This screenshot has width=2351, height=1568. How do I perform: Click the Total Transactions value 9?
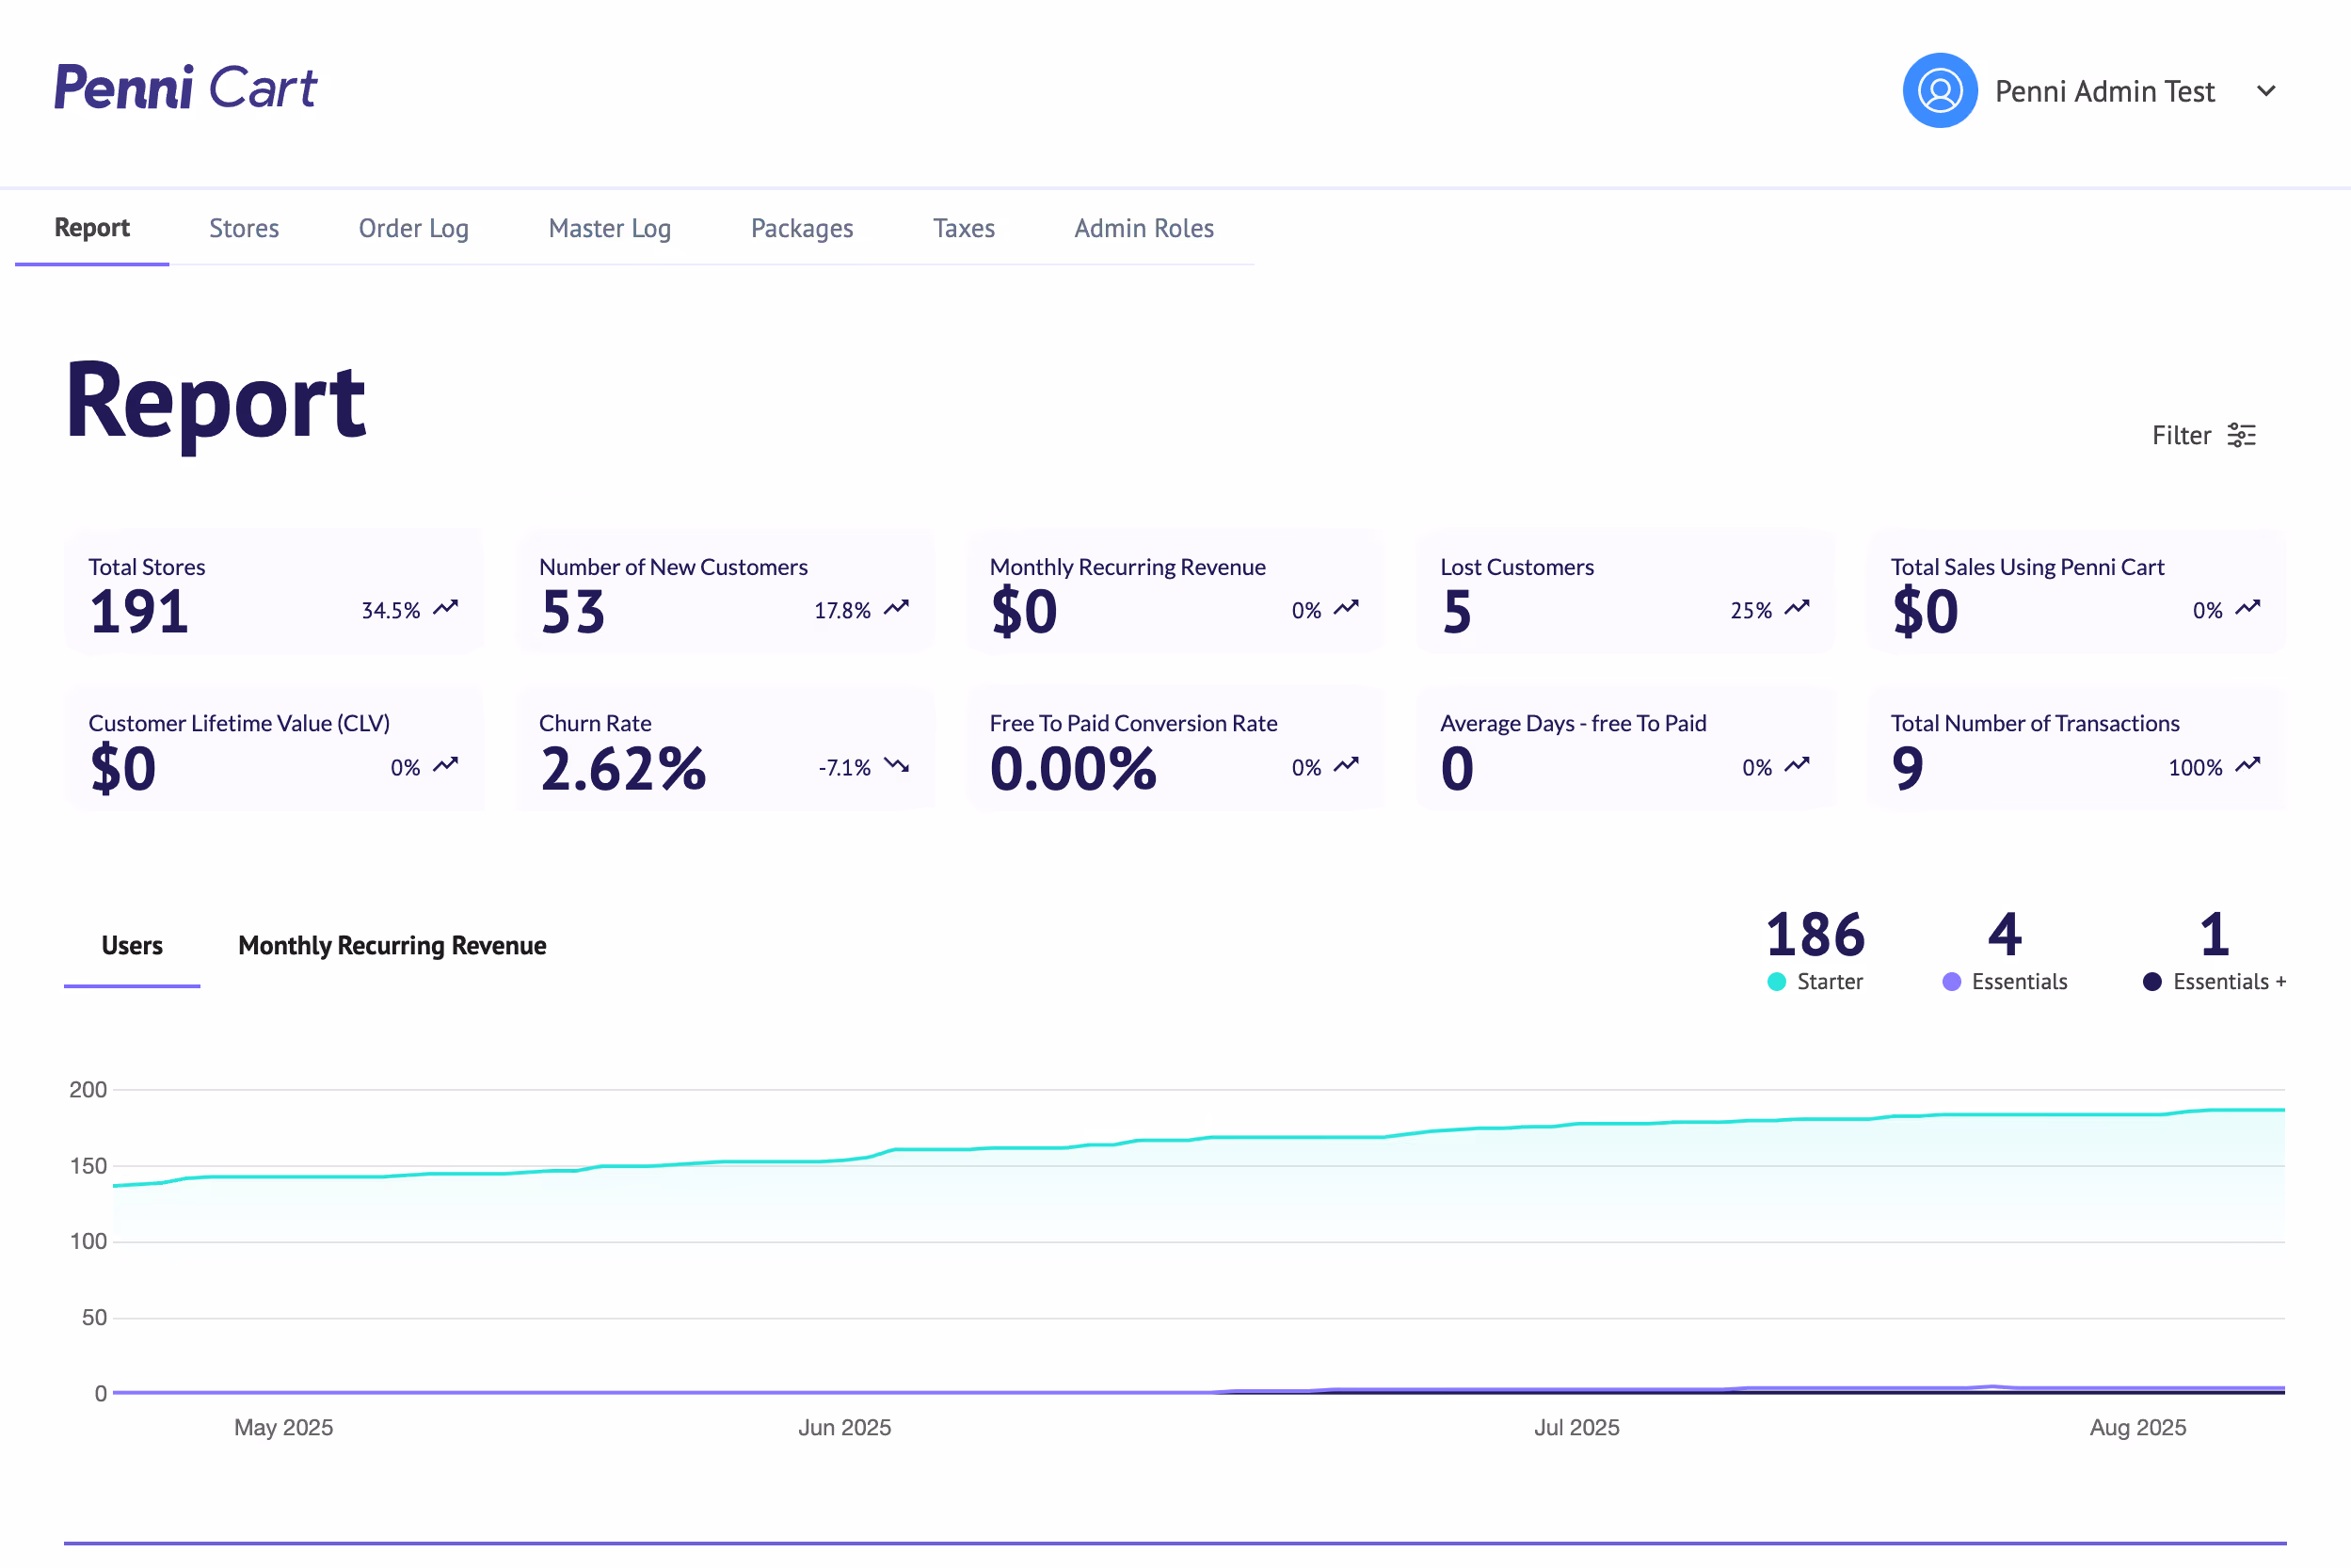pos(1907,769)
